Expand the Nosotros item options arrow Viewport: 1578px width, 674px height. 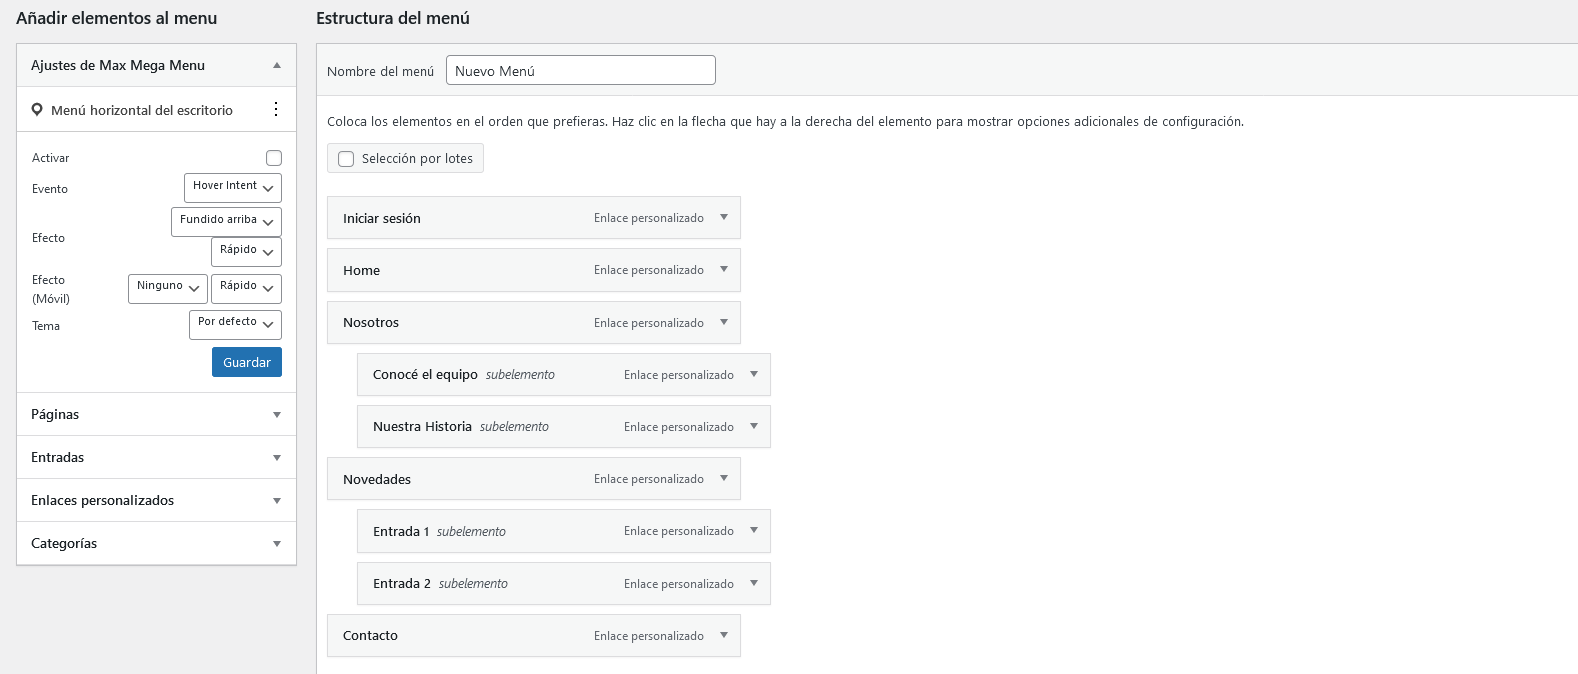point(724,322)
